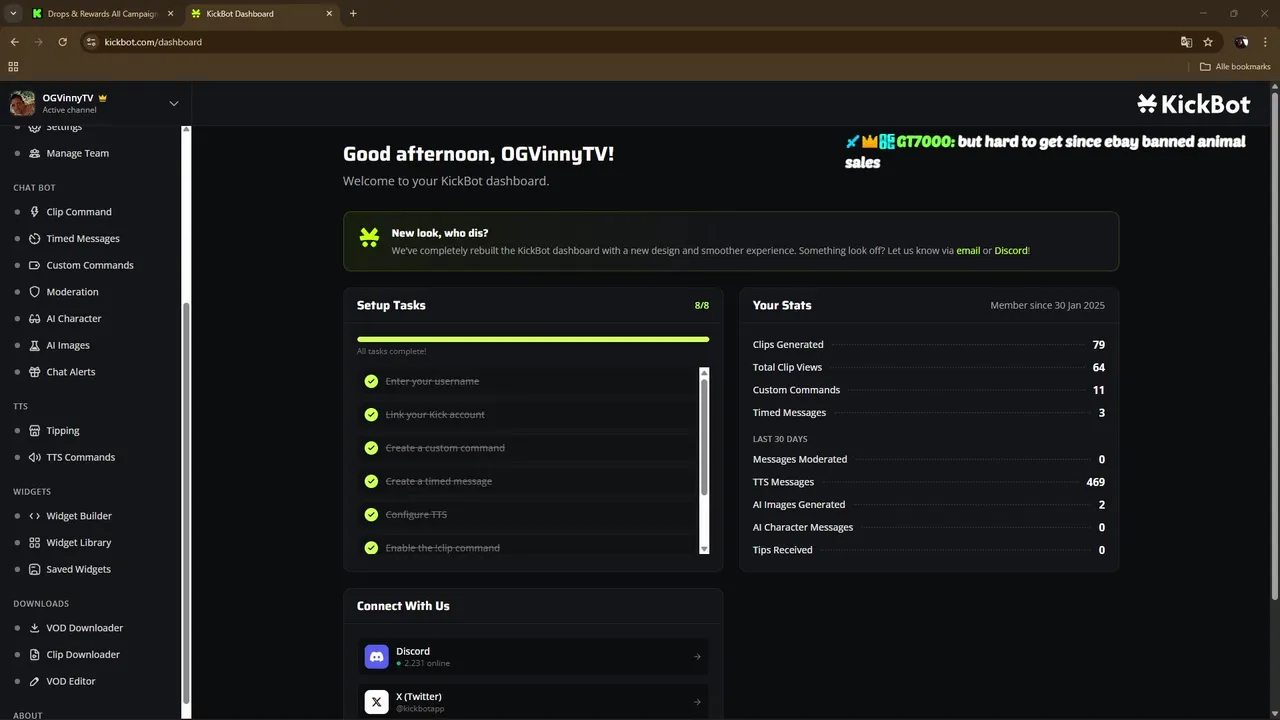Click the KickBot logo in header
The width and height of the screenshot is (1280, 720).
[x=1193, y=103]
